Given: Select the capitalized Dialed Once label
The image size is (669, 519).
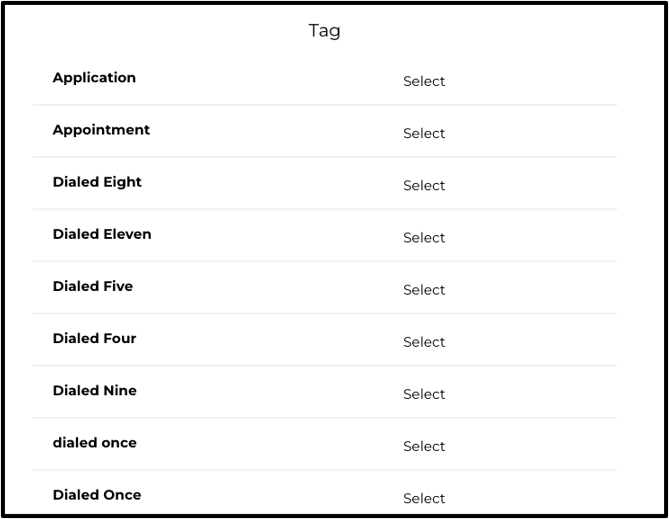Looking at the screenshot, I should click(x=97, y=495).
